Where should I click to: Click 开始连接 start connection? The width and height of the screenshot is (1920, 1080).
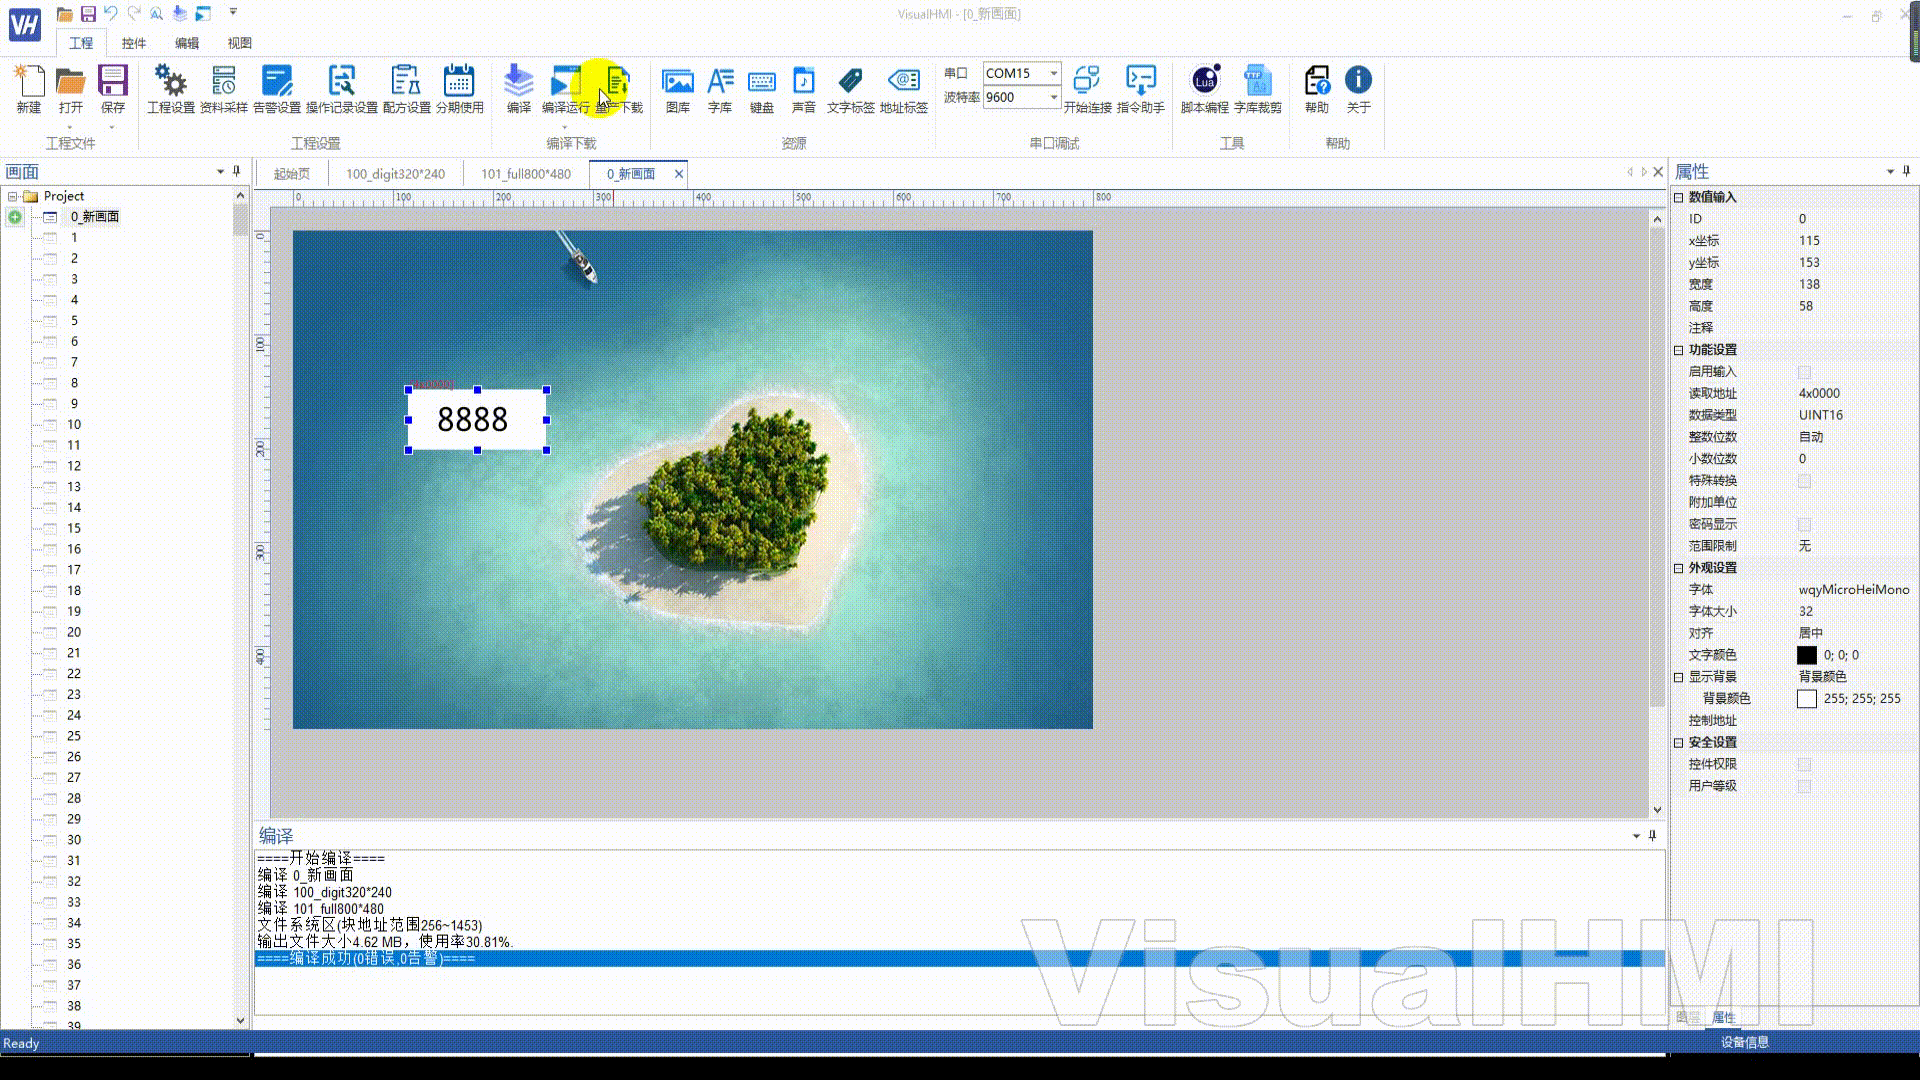point(1087,89)
